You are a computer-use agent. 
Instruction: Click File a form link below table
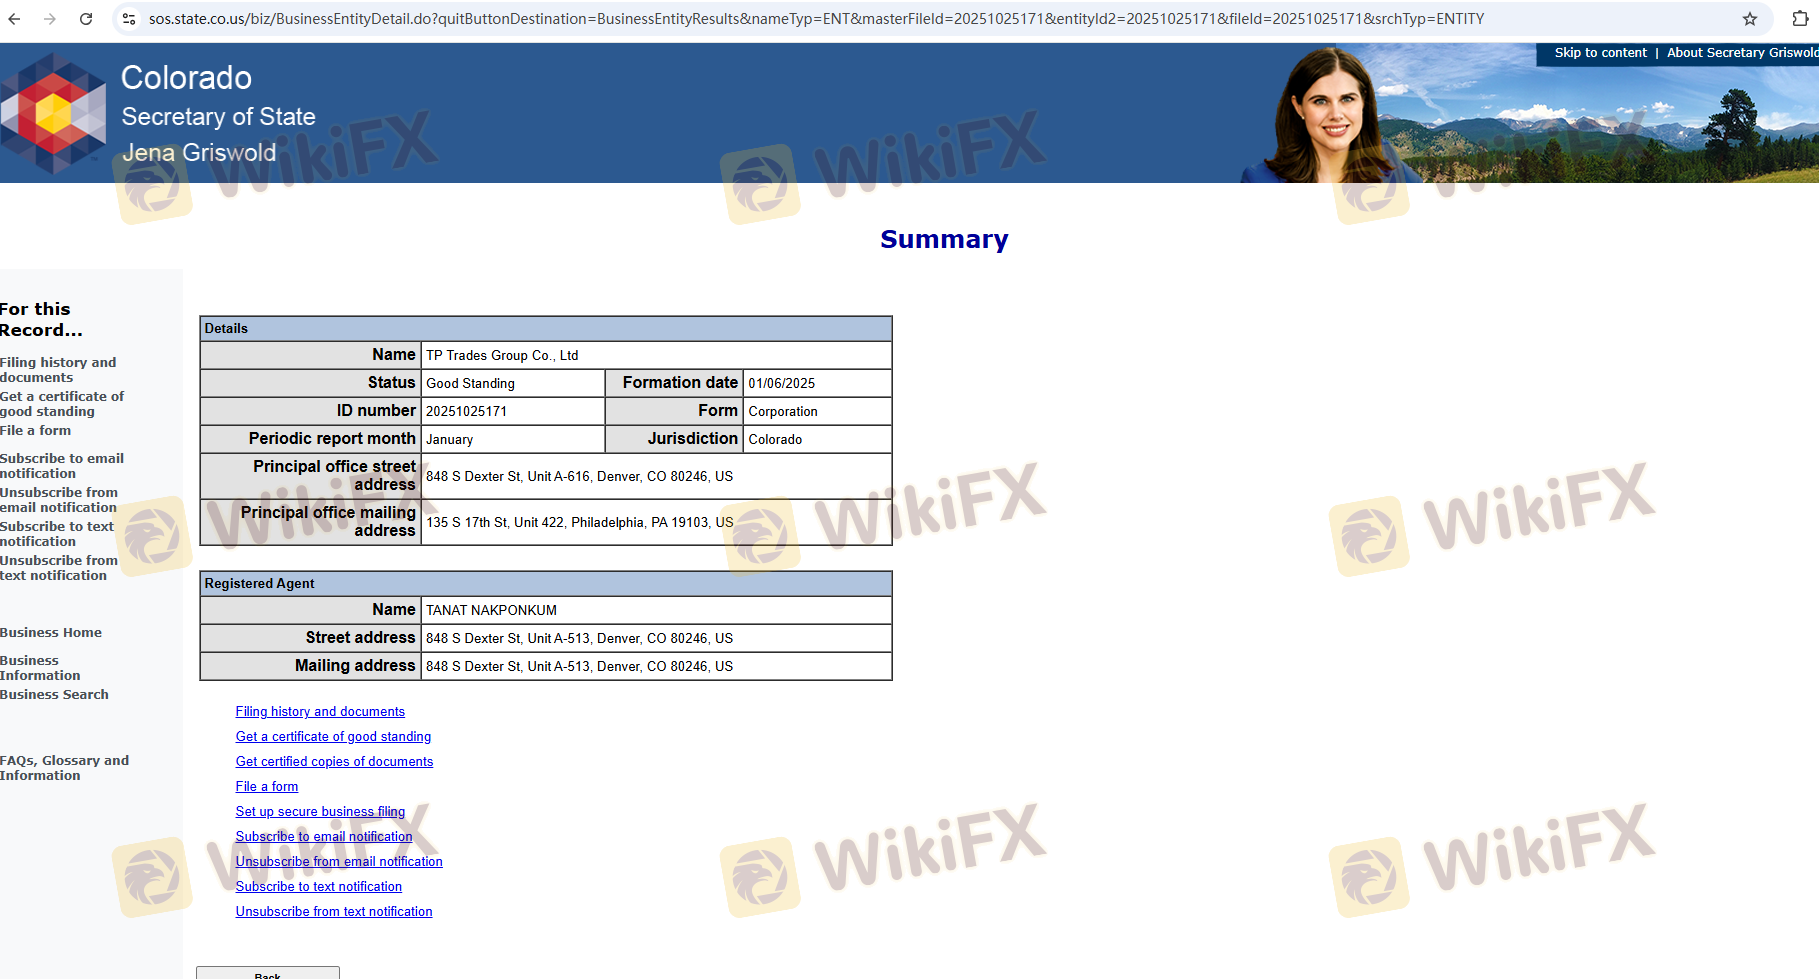[267, 787]
